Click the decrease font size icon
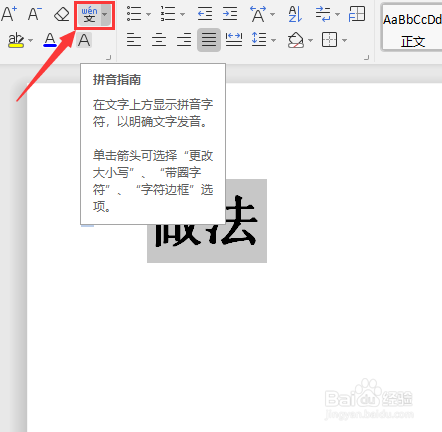This screenshot has height=432, width=442. click(x=35, y=14)
